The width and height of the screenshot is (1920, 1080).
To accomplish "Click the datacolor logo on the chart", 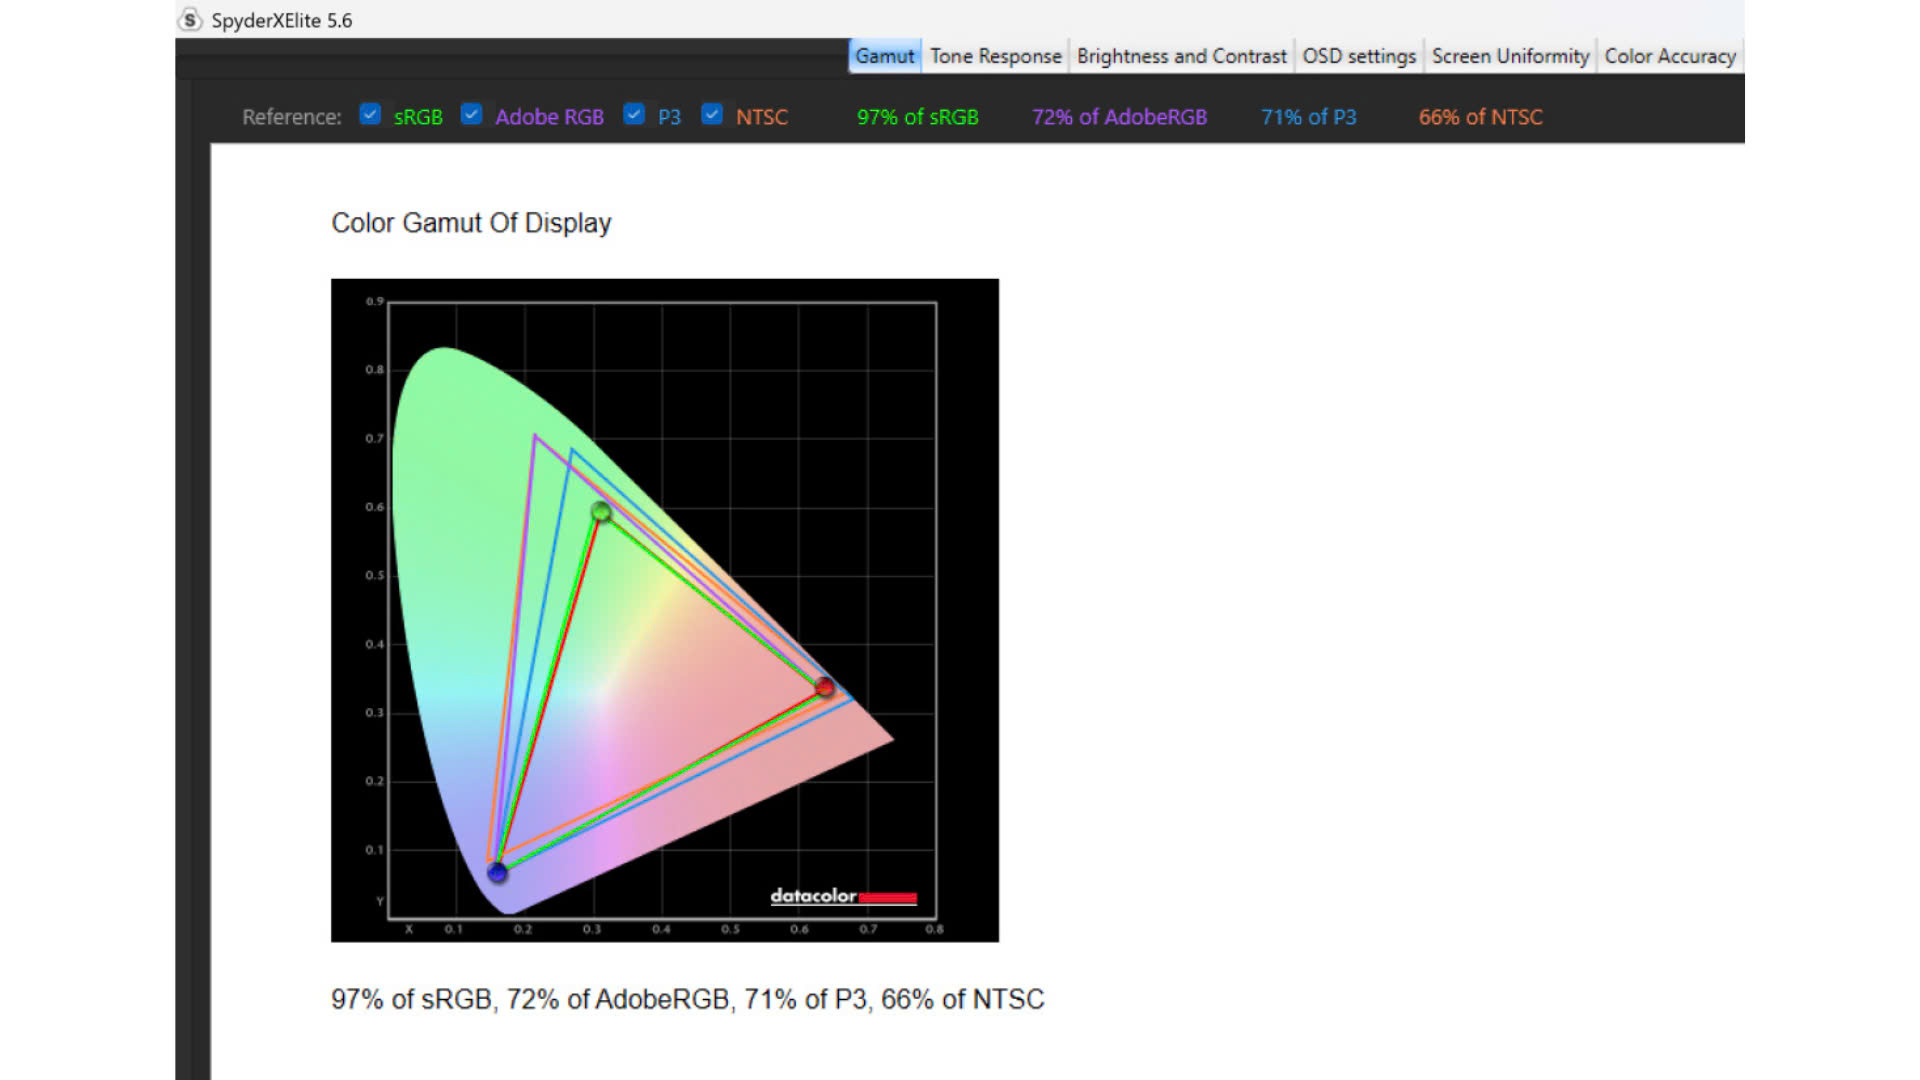I will click(x=842, y=896).
